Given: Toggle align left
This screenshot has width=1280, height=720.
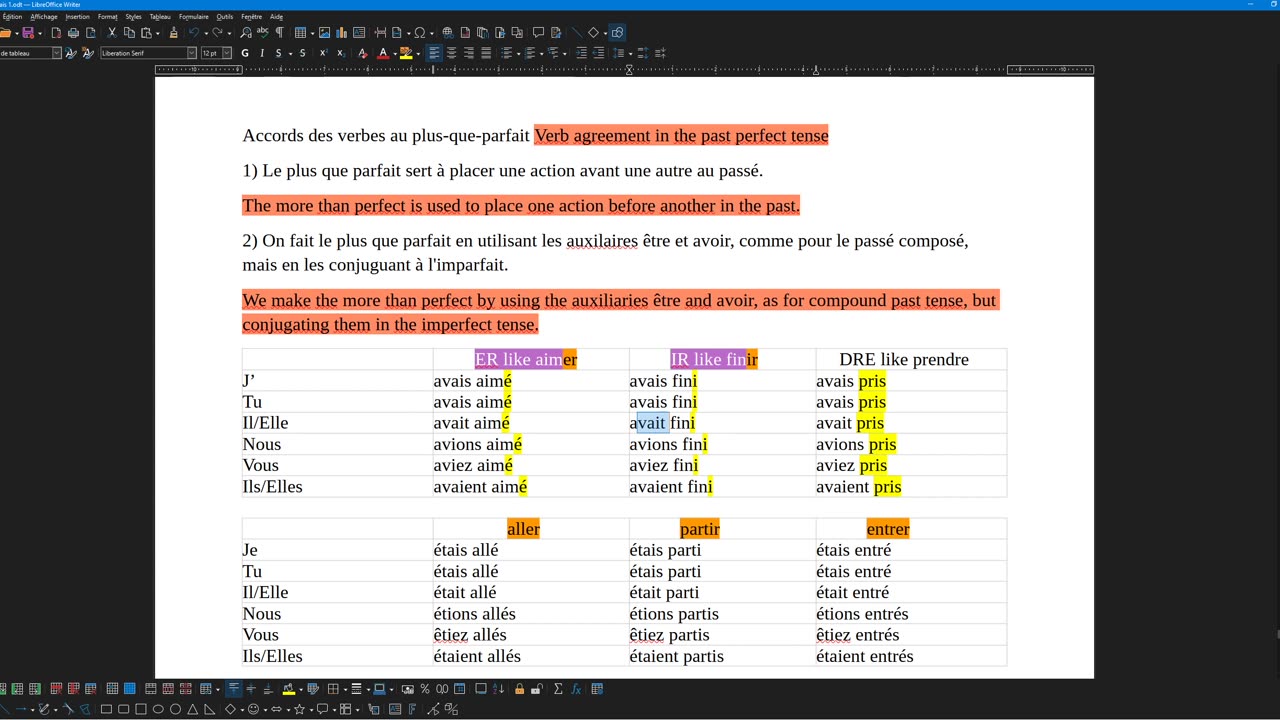Looking at the screenshot, I should tap(434, 53).
